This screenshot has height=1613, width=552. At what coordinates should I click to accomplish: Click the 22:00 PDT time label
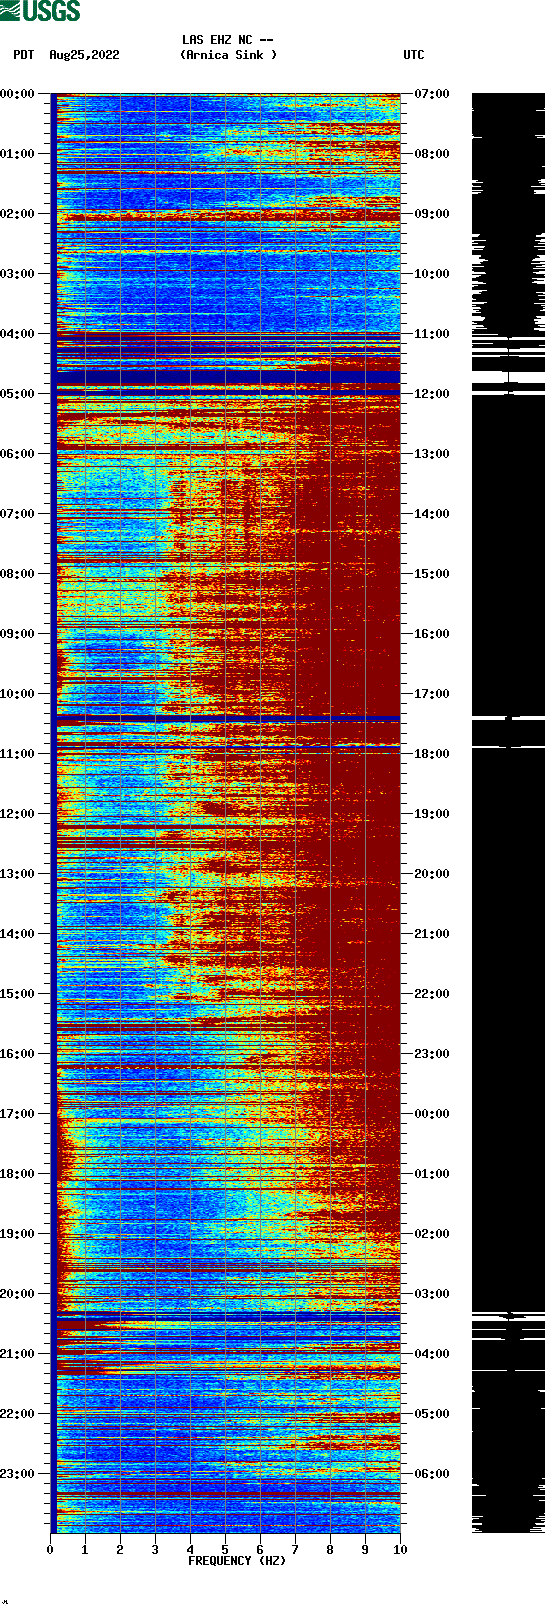tap(18, 1414)
